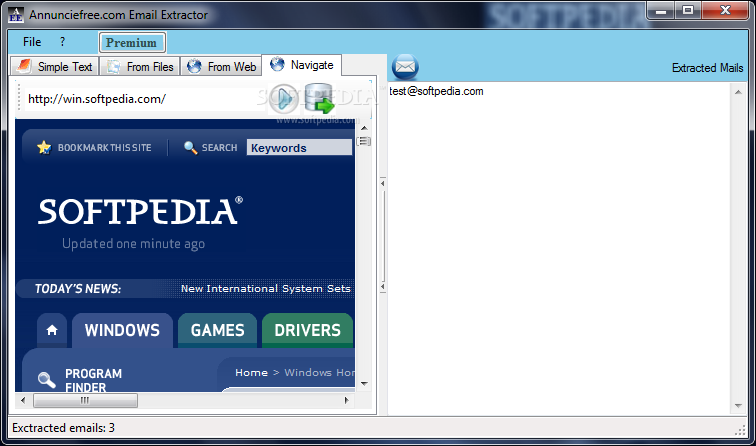The width and height of the screenshot is (756, 446).
Task: Click the Softpedia logo
Action: [140, 211]
